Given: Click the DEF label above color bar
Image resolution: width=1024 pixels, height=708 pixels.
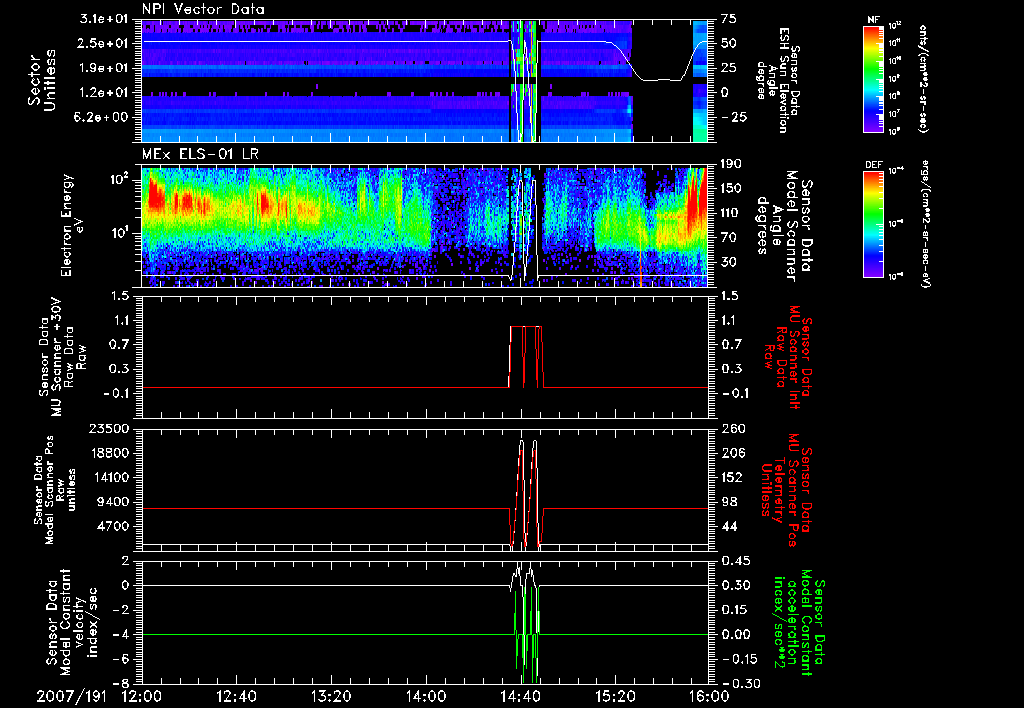Looking at the screenshot, I should pyautogui.click(x=874, y=165).
